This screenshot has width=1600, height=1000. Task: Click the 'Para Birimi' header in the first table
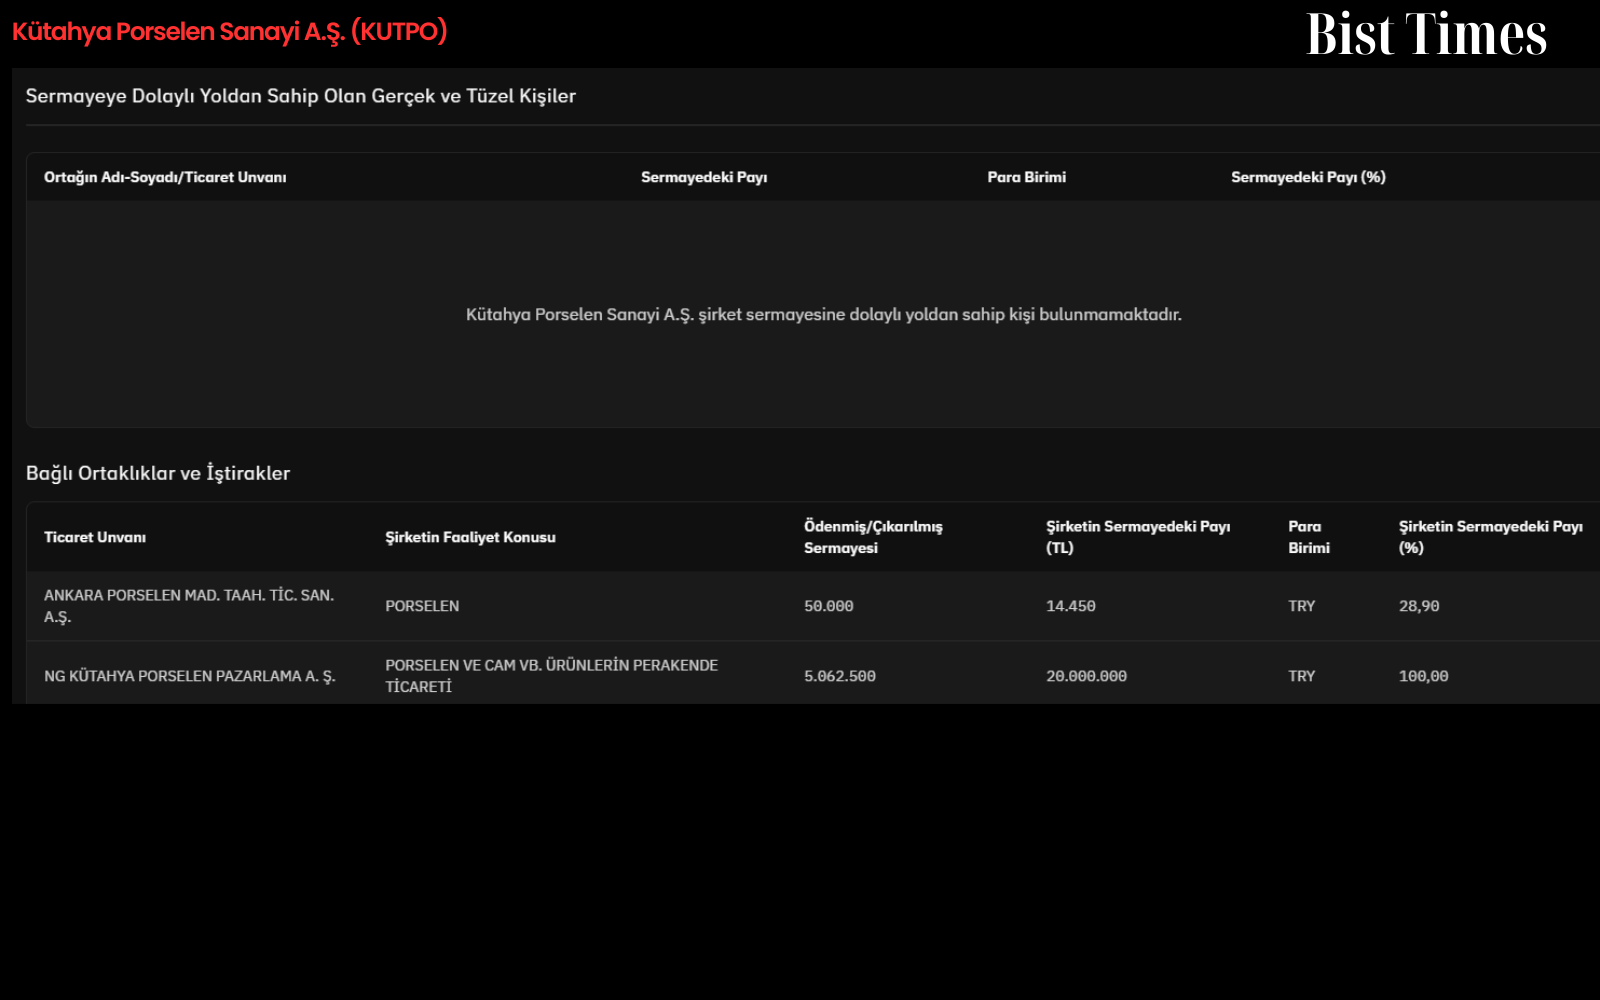(1026, 177)
